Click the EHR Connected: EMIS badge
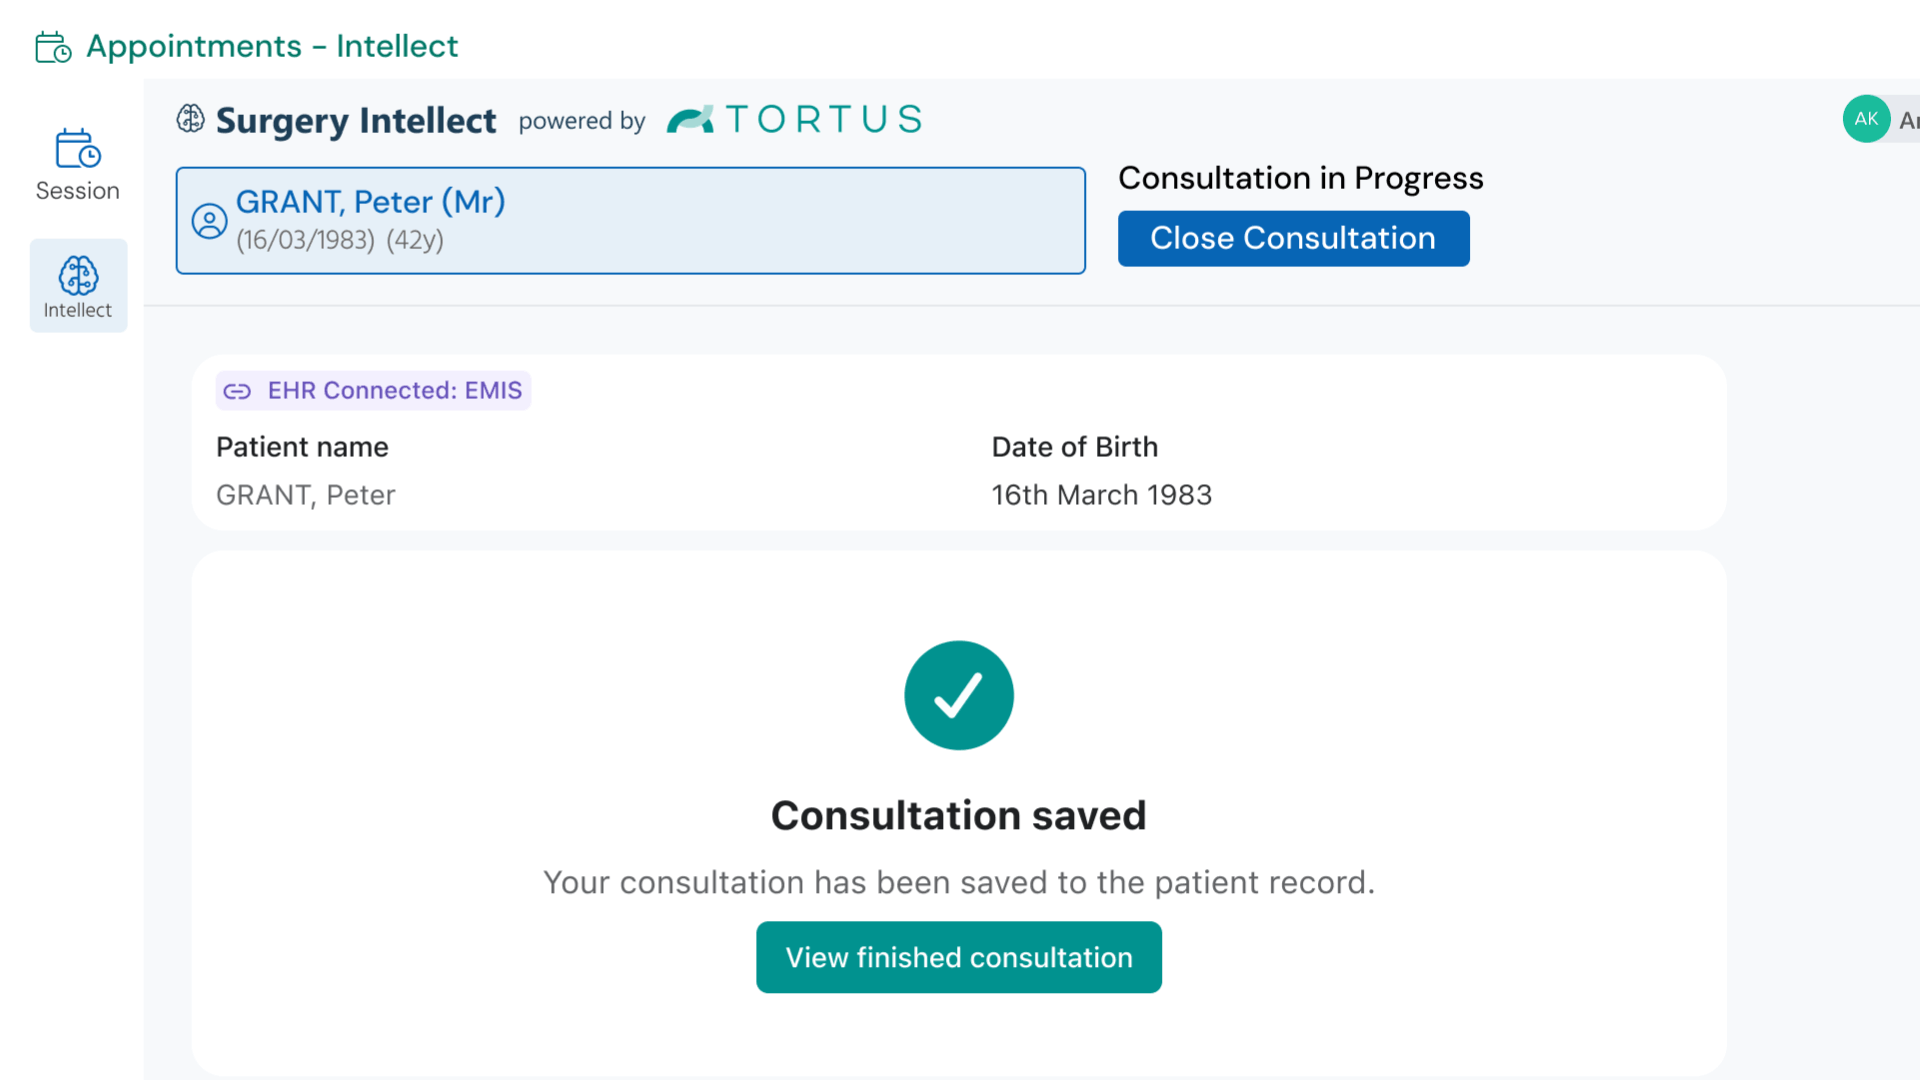Viewport: 1920px width, 1080px height. [372, 390]
